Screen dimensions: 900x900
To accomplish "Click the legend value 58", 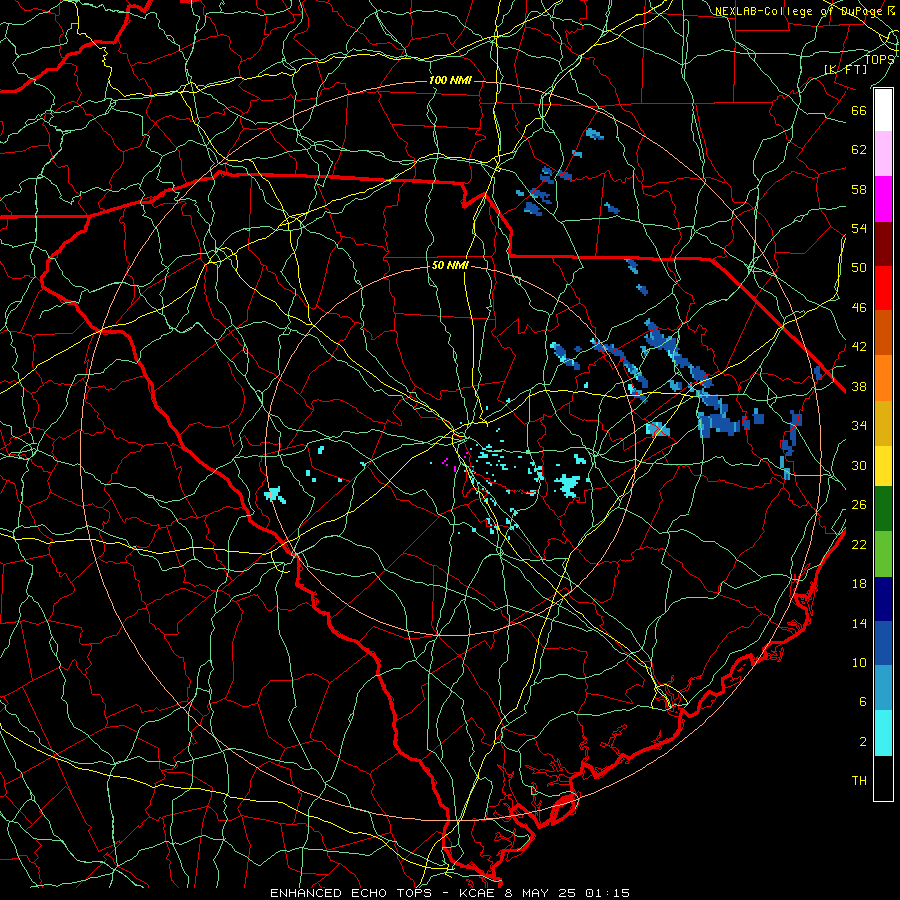I will coord(859,189).
